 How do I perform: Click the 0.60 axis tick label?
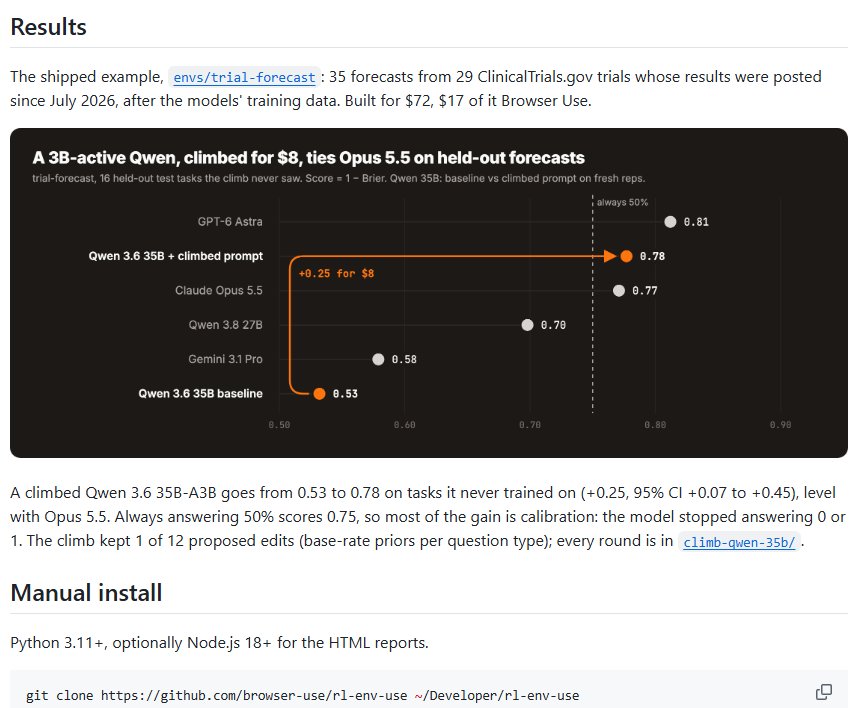(x=404, y=425)
